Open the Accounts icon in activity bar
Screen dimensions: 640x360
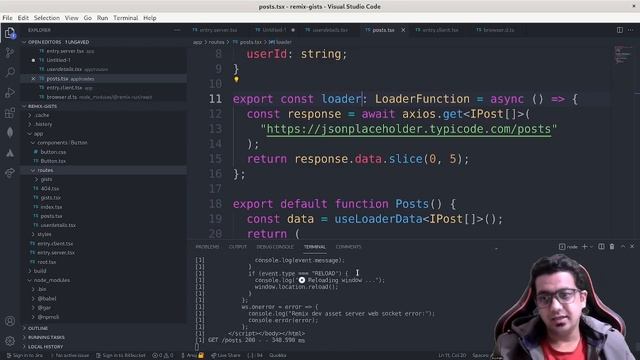pos(10,321)
